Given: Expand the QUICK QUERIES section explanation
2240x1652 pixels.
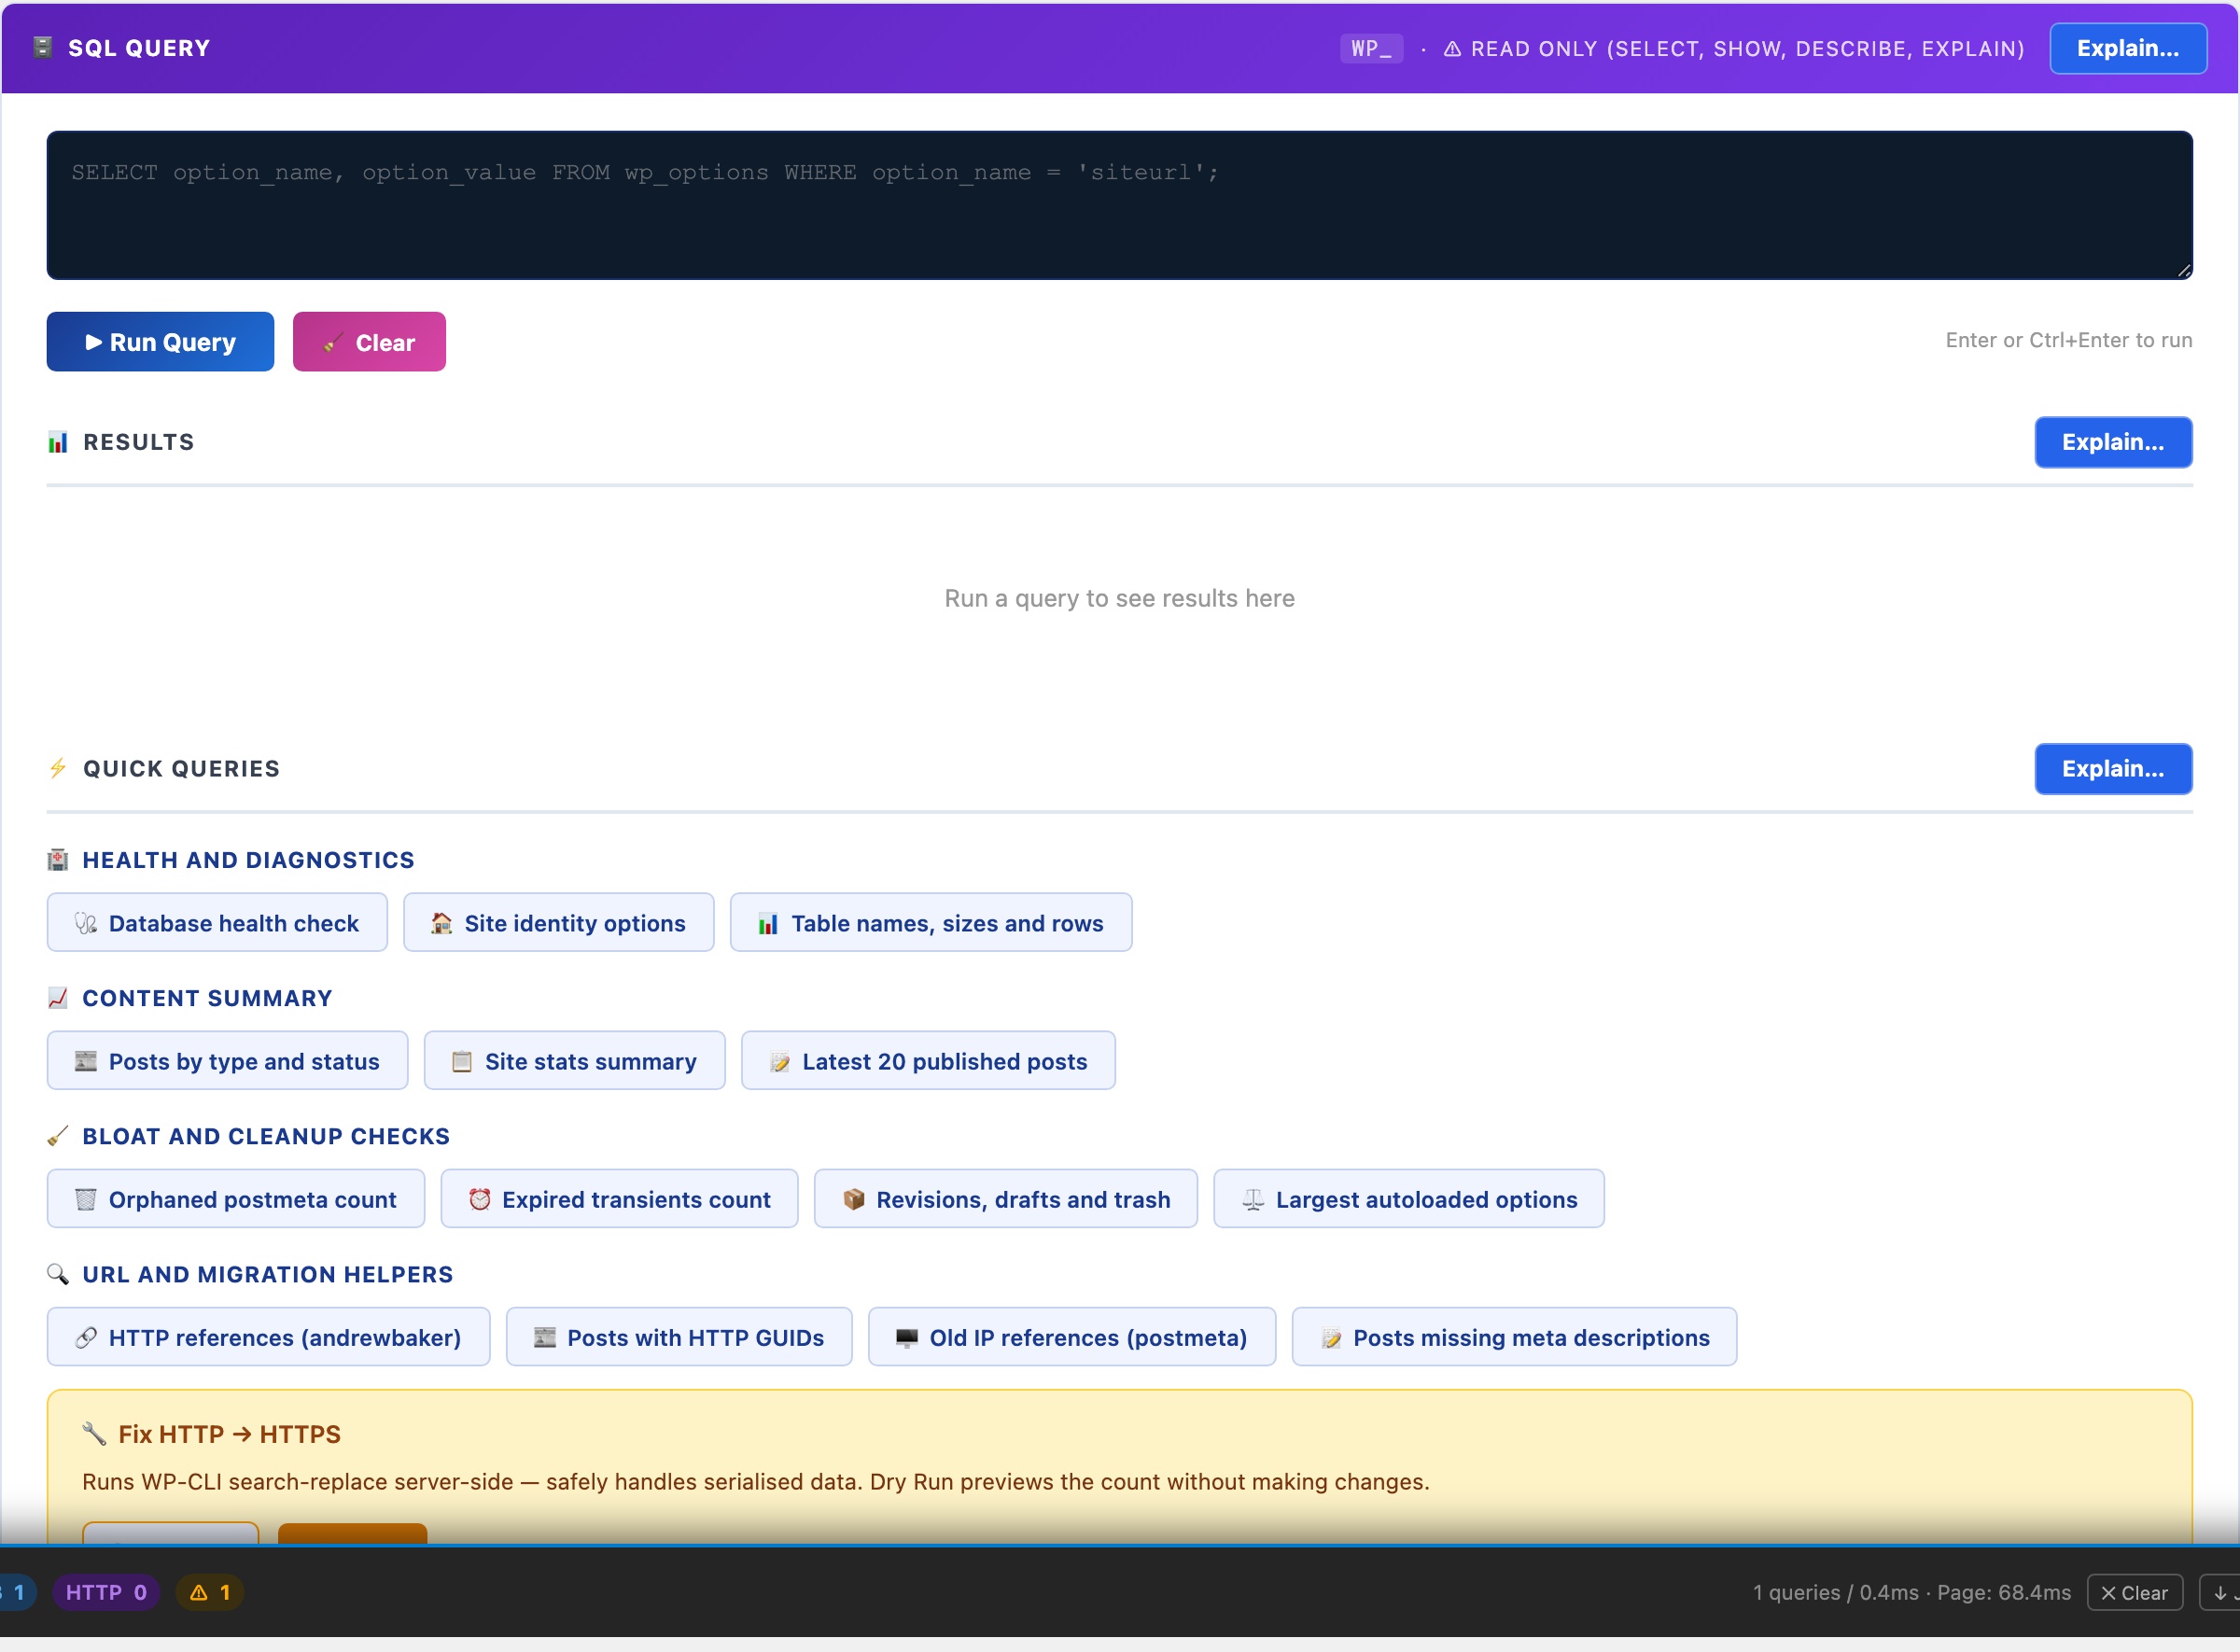Looking at the screenshot, I should click(x=2113, y=768).
